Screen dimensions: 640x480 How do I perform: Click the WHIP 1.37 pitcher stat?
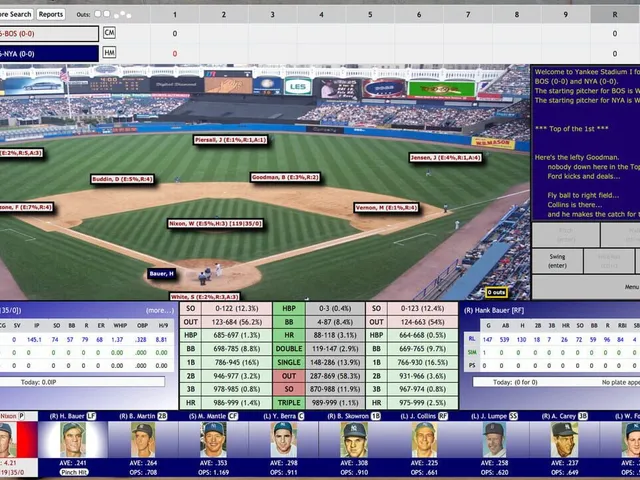point(117,340)
